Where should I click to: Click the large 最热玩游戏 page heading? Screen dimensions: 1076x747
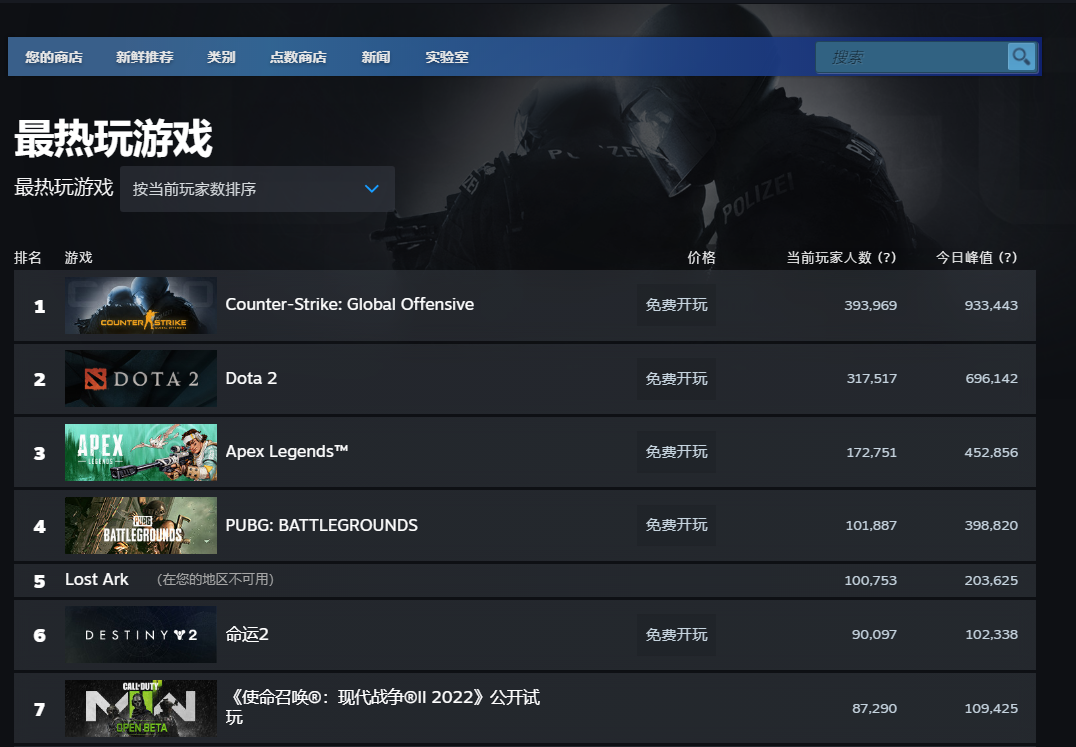coord(113,138)
